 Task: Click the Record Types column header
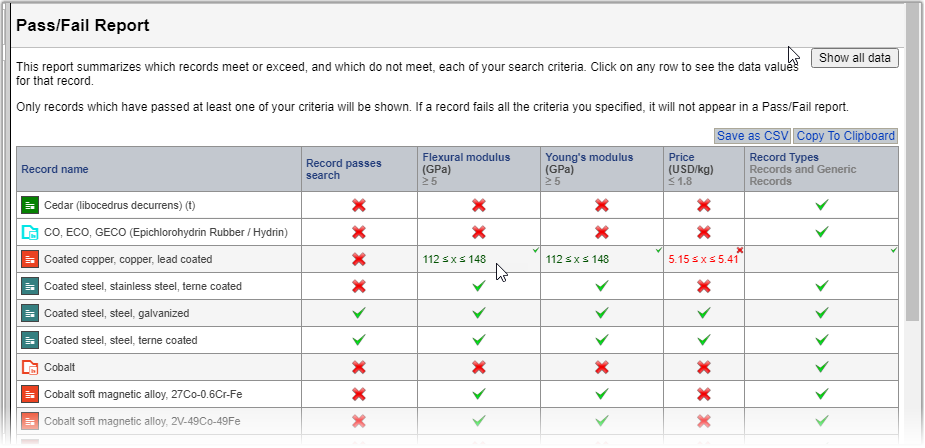pos(784,157)
